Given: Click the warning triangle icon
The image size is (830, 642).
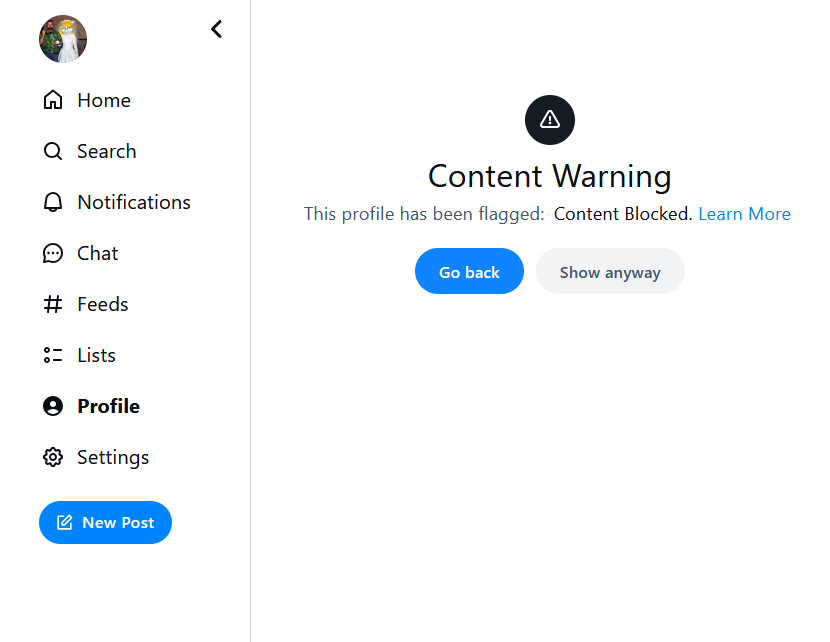Looking at the screenshot, I should [550, 120].
